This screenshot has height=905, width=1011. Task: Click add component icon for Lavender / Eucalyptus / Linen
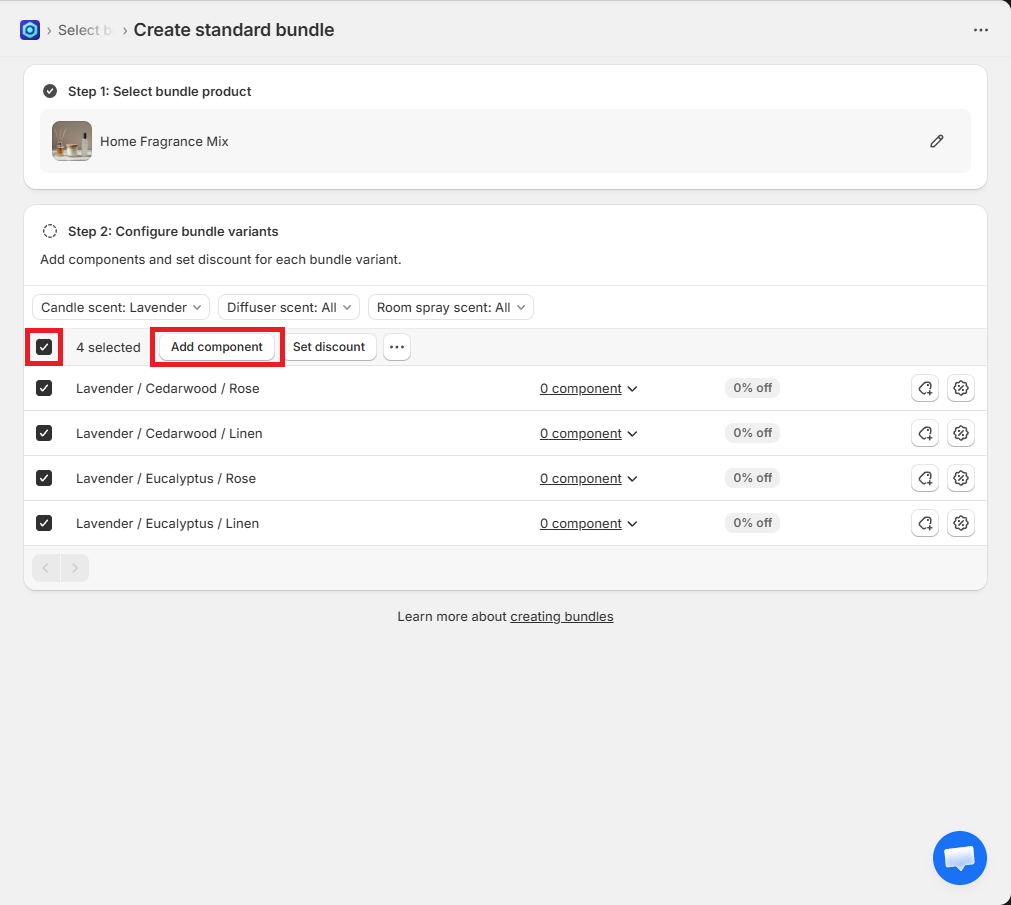click(925, 523)
